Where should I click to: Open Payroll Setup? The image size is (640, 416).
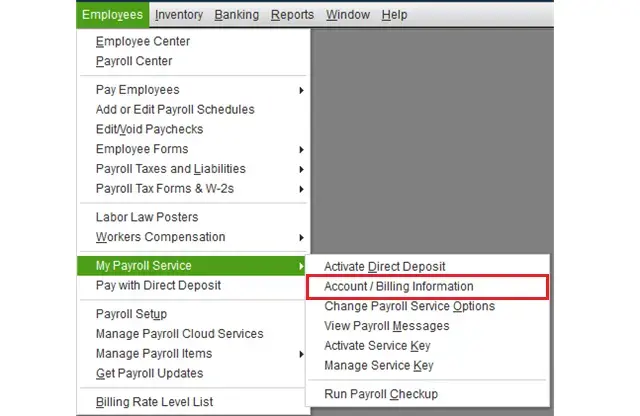click(x=131, y=314)
